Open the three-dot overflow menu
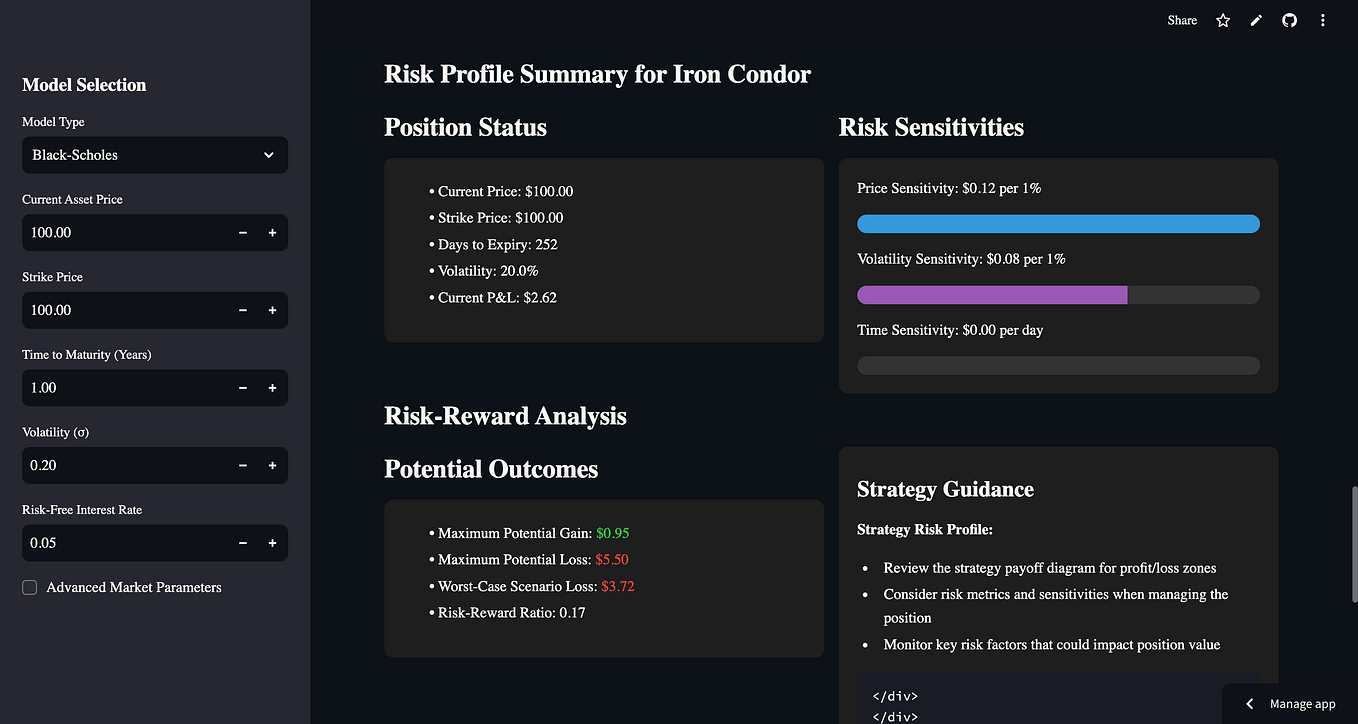1358x724 pixels. click(1322, 20)
